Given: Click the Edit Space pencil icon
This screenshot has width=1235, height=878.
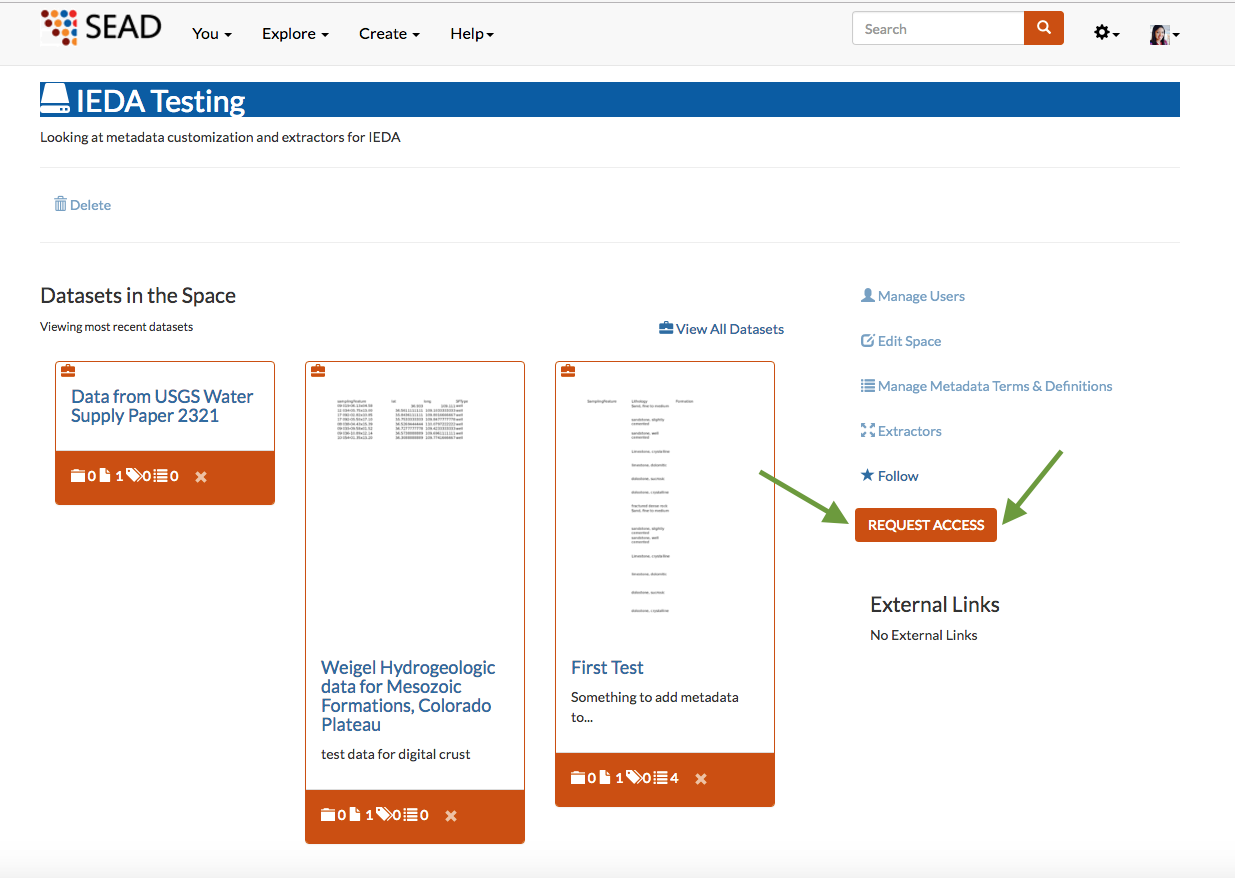Looking at the screenshot, I should (x=868, y=341).
